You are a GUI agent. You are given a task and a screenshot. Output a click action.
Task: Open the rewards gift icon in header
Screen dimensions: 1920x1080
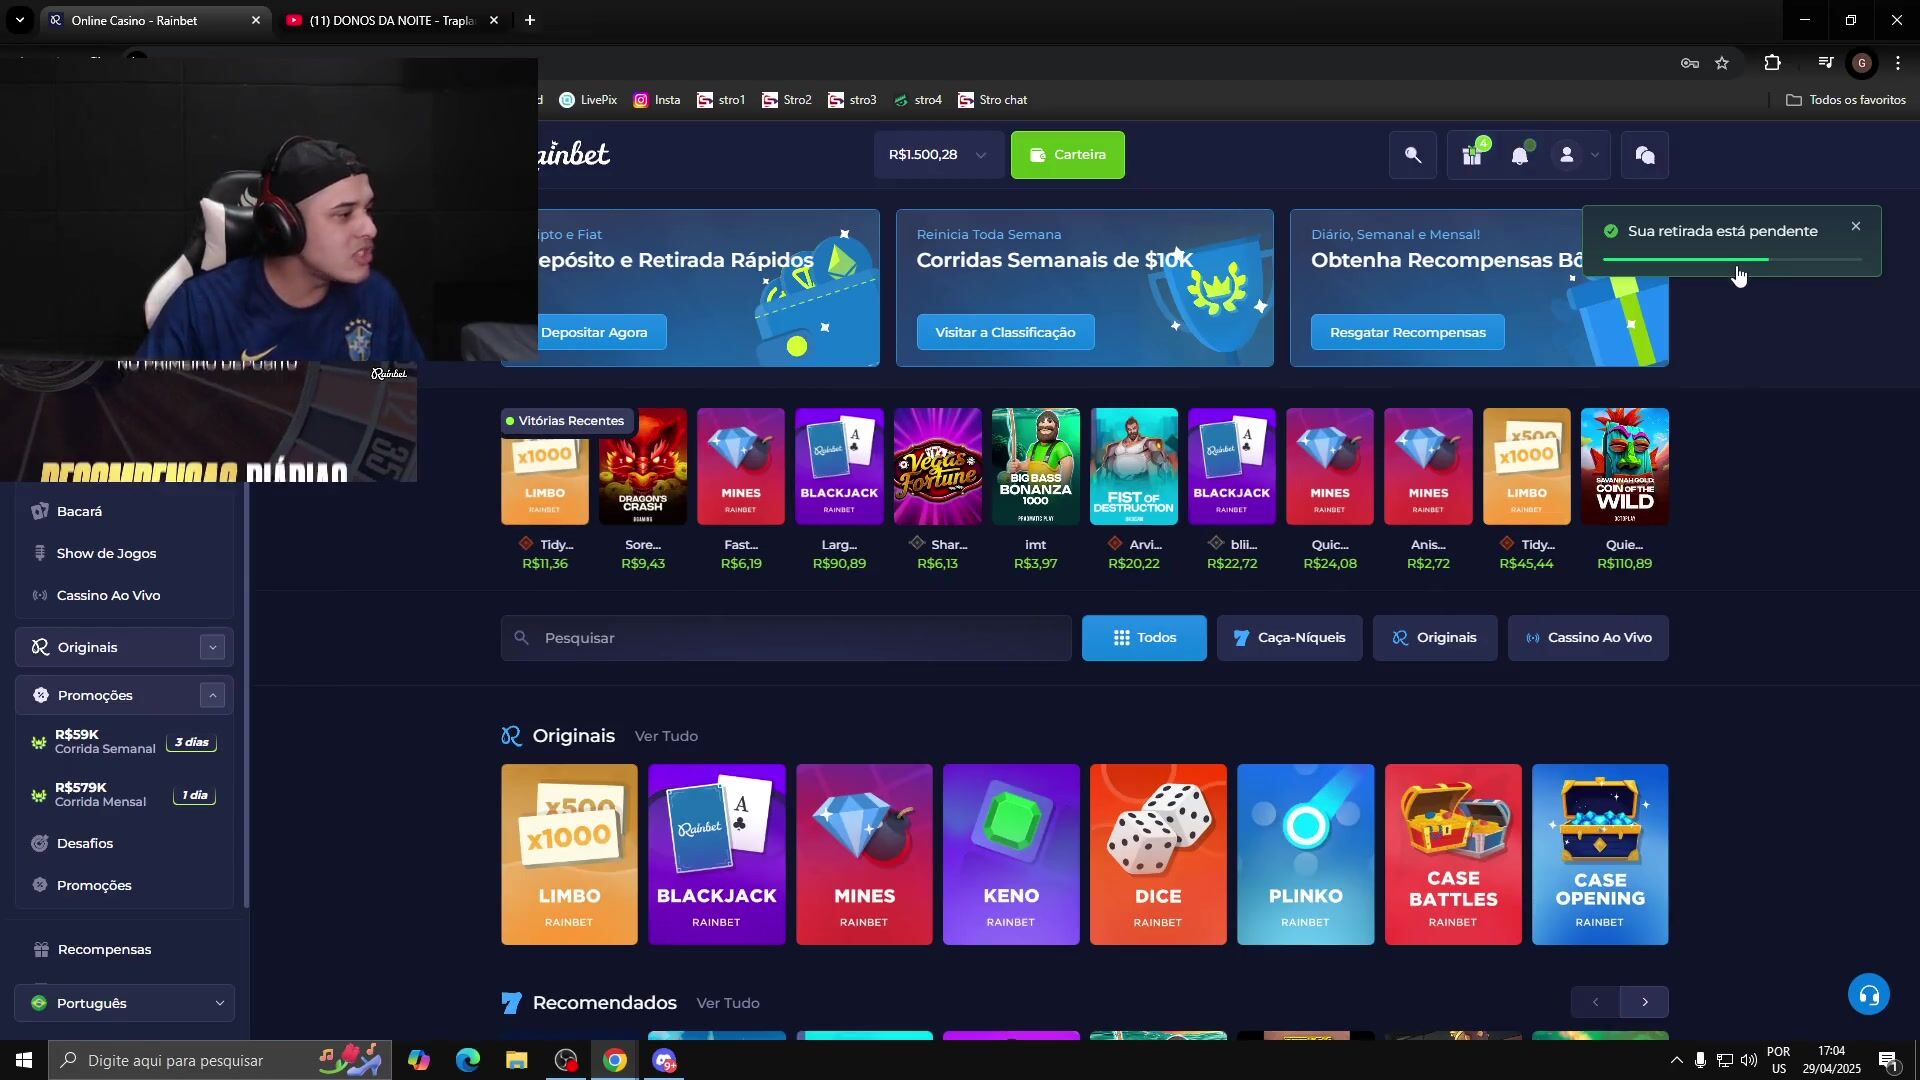tap(1472, 155)
